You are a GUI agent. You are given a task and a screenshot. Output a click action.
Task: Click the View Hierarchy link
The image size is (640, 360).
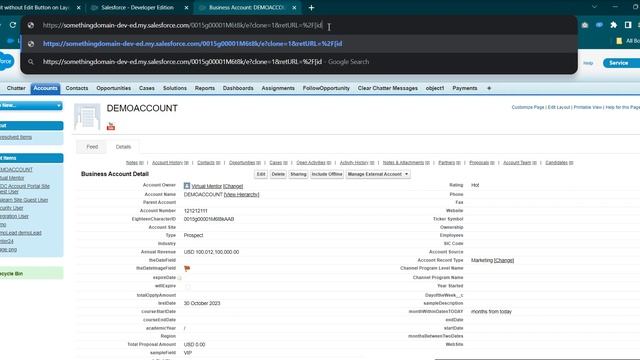[242, 195]
